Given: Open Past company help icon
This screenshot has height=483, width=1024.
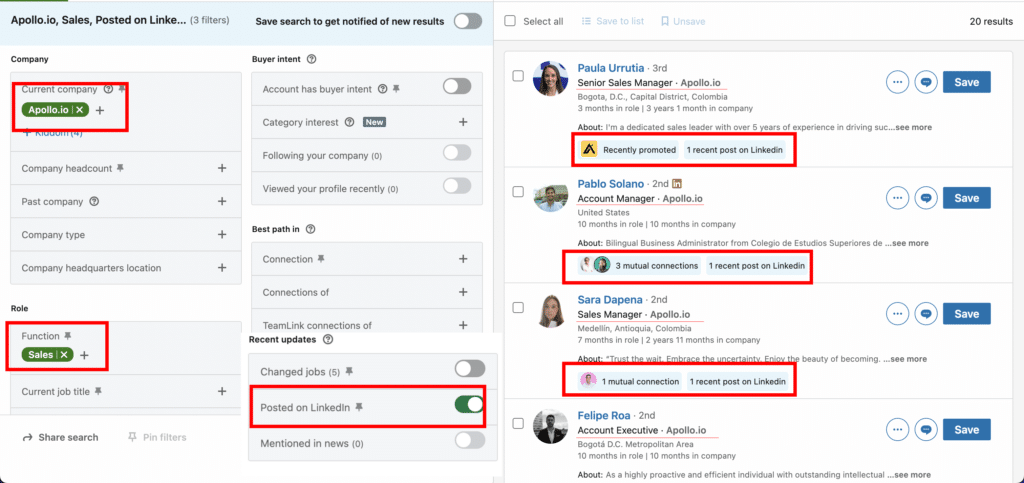Looking at the screenshot, I should pyautogui.click(x=94, y=202).
